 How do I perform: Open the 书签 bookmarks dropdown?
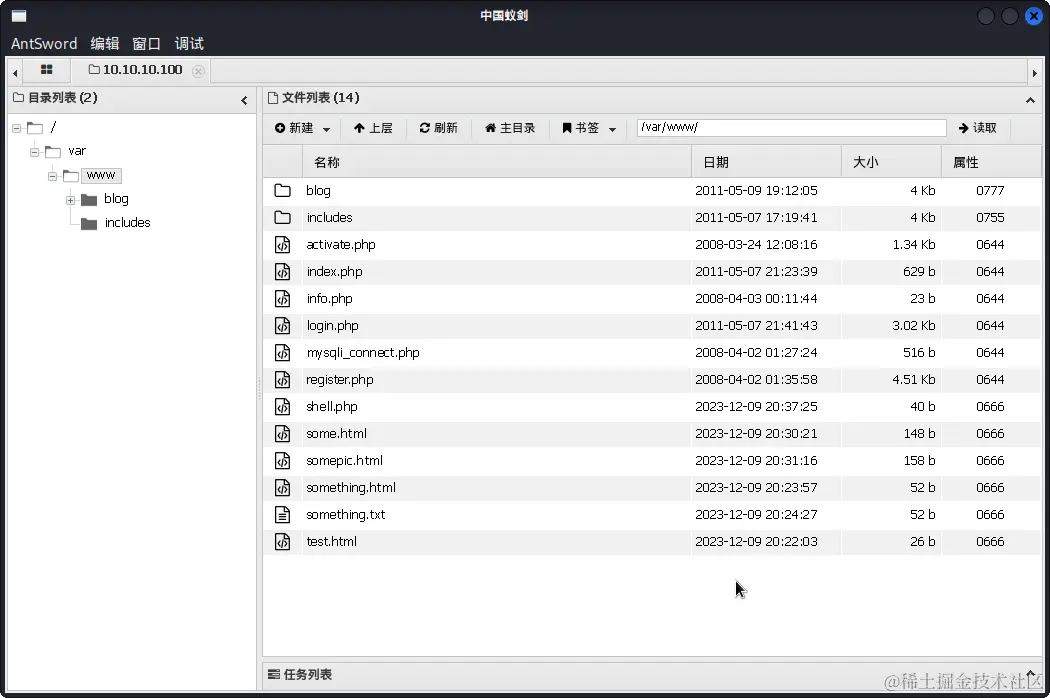click(x=589, y=128)
